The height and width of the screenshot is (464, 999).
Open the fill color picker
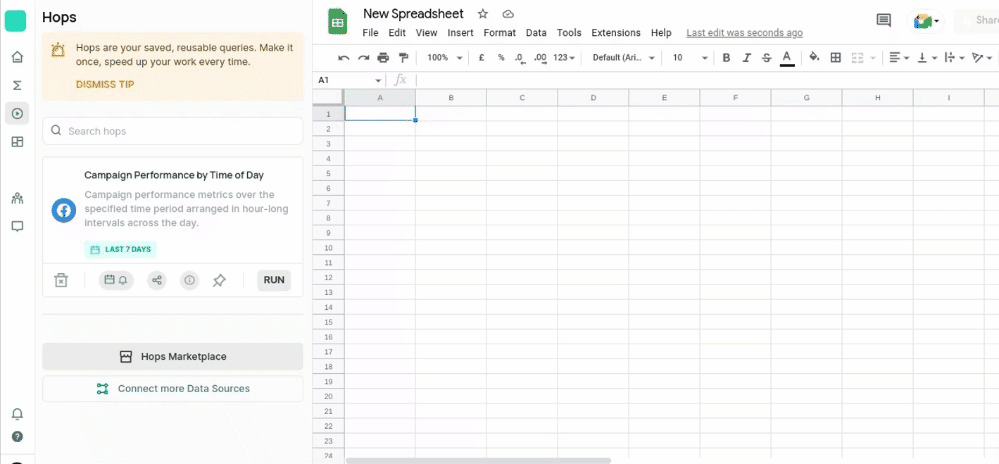(814, 57)
